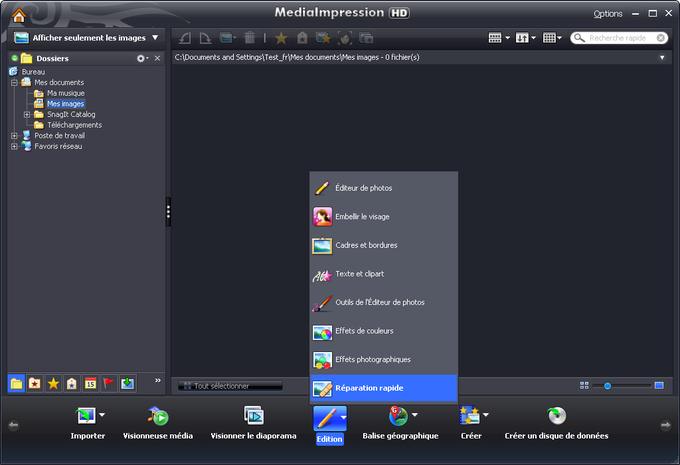Click the Créer icon
This screenshot has width=680, height=465.
pos(469,416)
